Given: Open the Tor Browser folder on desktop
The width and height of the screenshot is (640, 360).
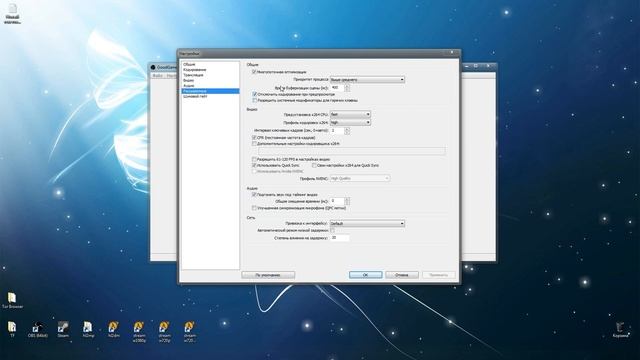Looking at the screenshot, I should pyautogui.click(x=12, y=300).
